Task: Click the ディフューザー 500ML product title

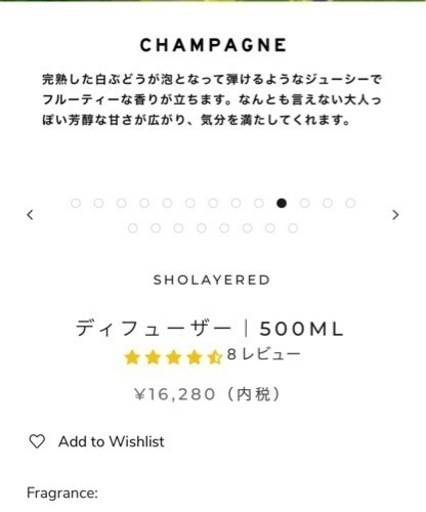Action: coord(210,329)
